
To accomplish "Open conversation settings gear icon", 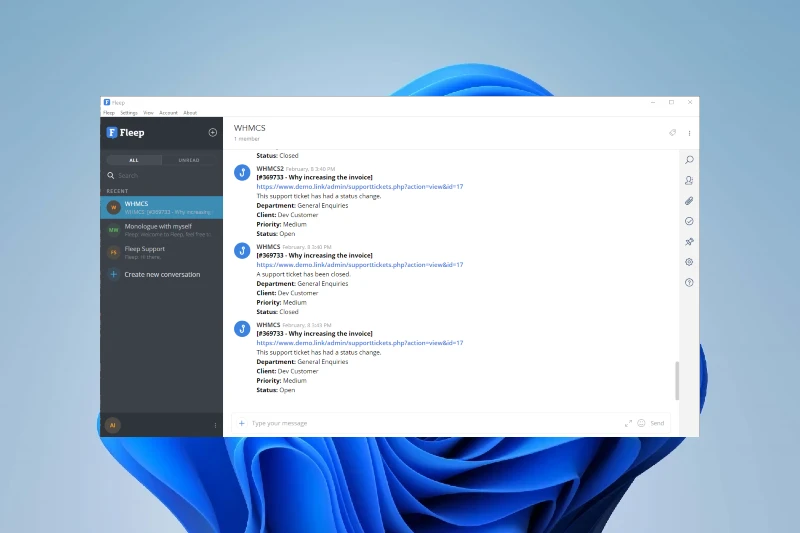I will pos(689,262).
